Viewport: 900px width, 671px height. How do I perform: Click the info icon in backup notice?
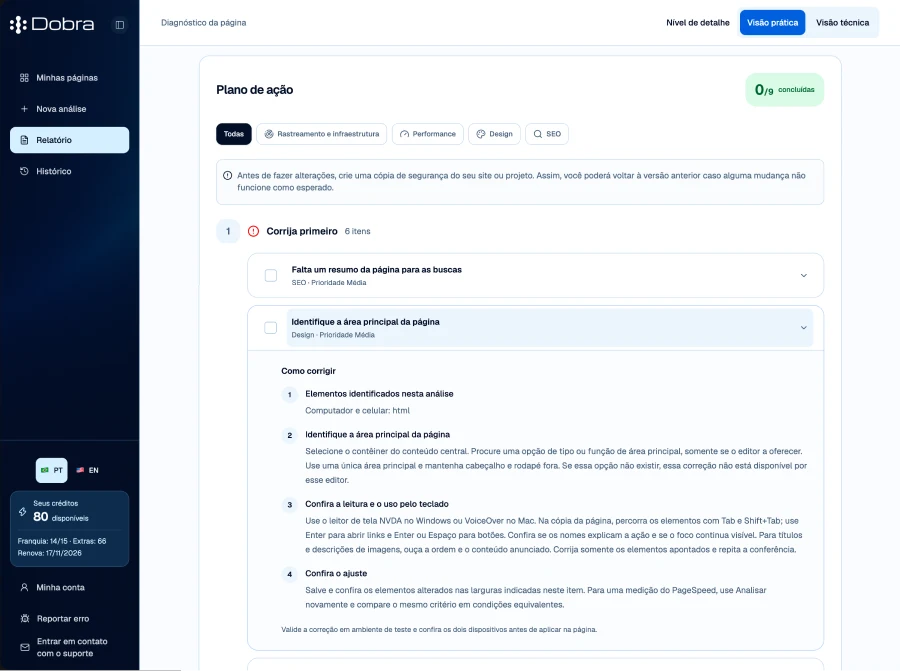click(227, 176)
